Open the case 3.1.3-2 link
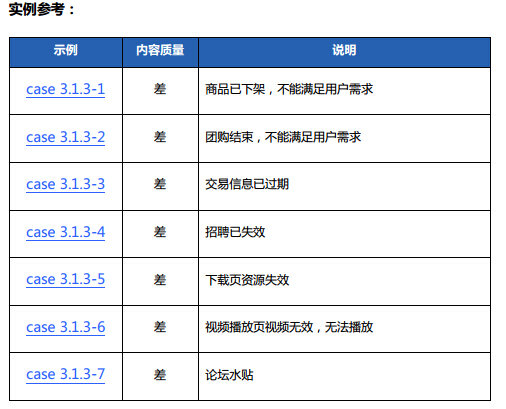 click(66, 137)
